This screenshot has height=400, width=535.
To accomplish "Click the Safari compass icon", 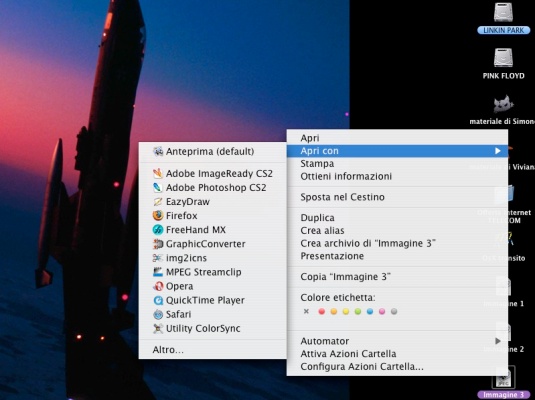I will 158,314.
